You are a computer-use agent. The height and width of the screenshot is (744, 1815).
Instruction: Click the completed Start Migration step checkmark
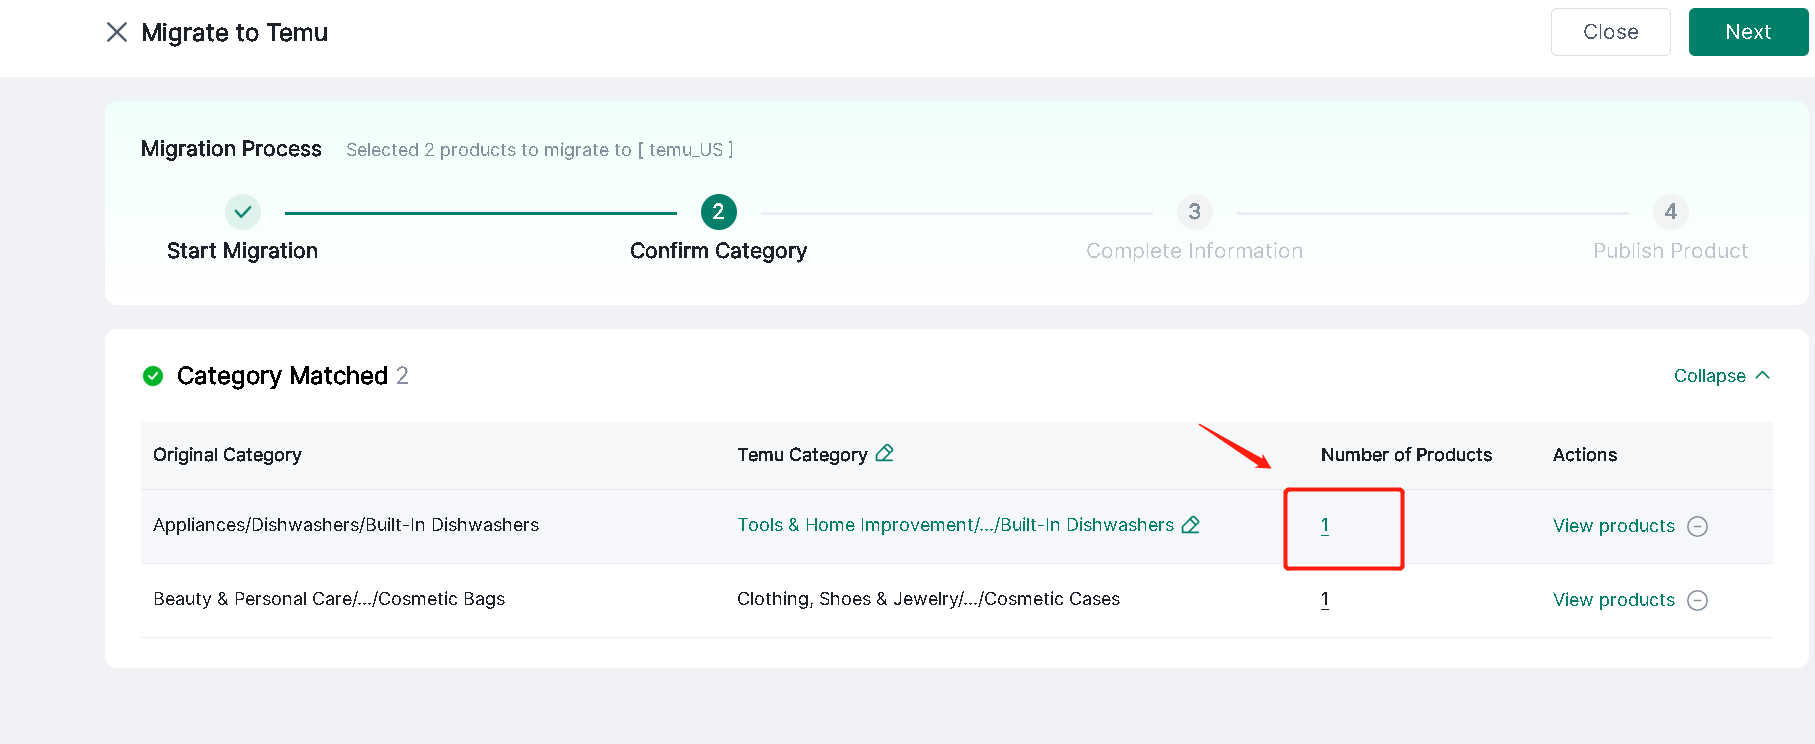coord(243,212)
